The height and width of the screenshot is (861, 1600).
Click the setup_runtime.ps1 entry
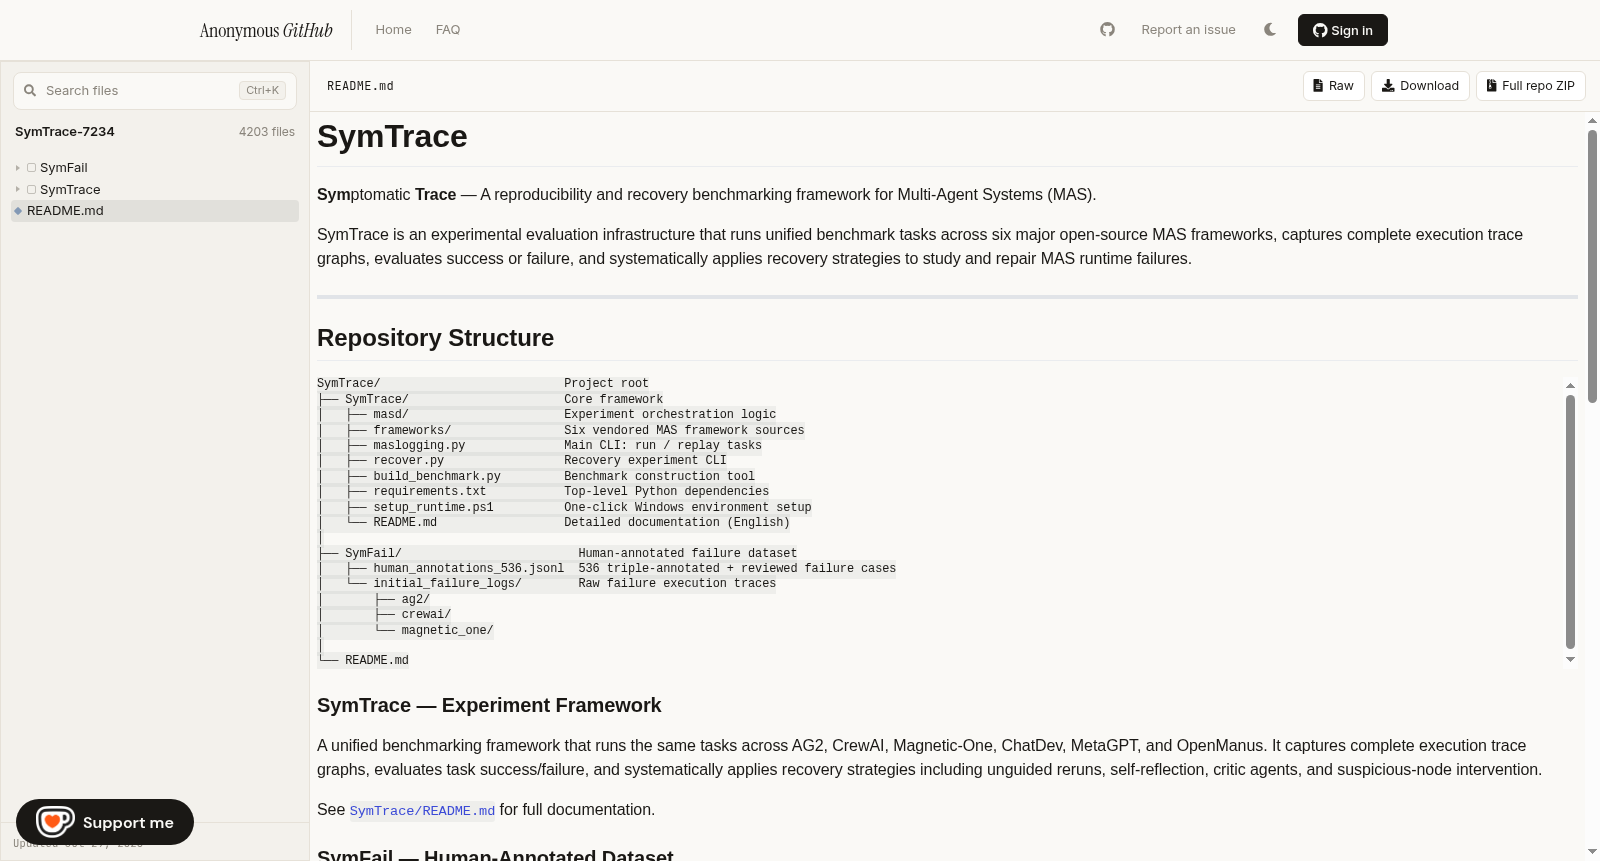[x=434, y=508]
